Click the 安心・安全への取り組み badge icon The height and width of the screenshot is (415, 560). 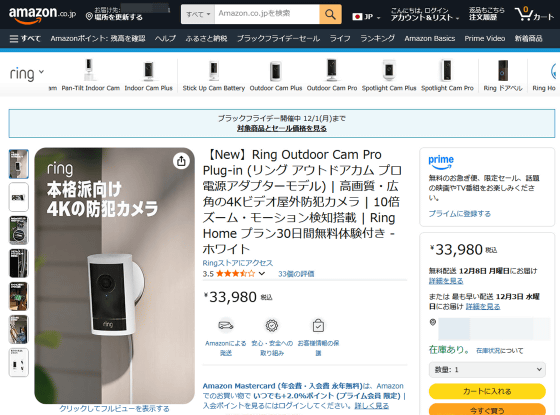(x=272, y=325)
